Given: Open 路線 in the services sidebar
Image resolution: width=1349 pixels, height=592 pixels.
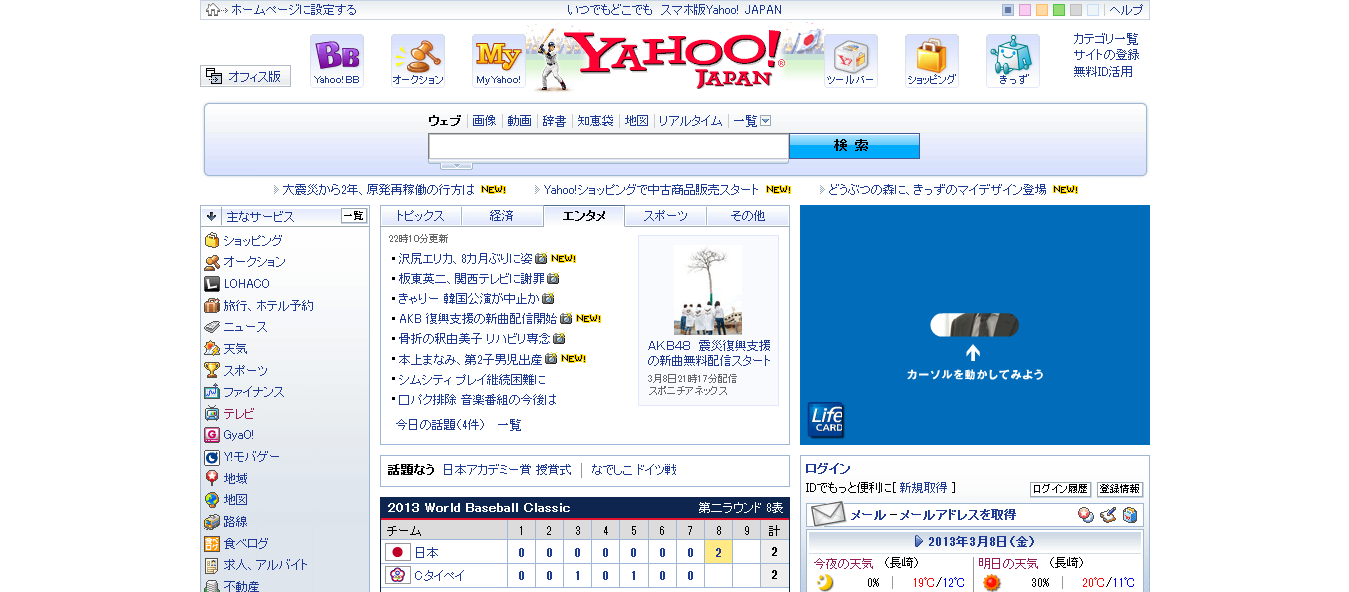Looking at the screenshot, I should [x=235, y=521].
